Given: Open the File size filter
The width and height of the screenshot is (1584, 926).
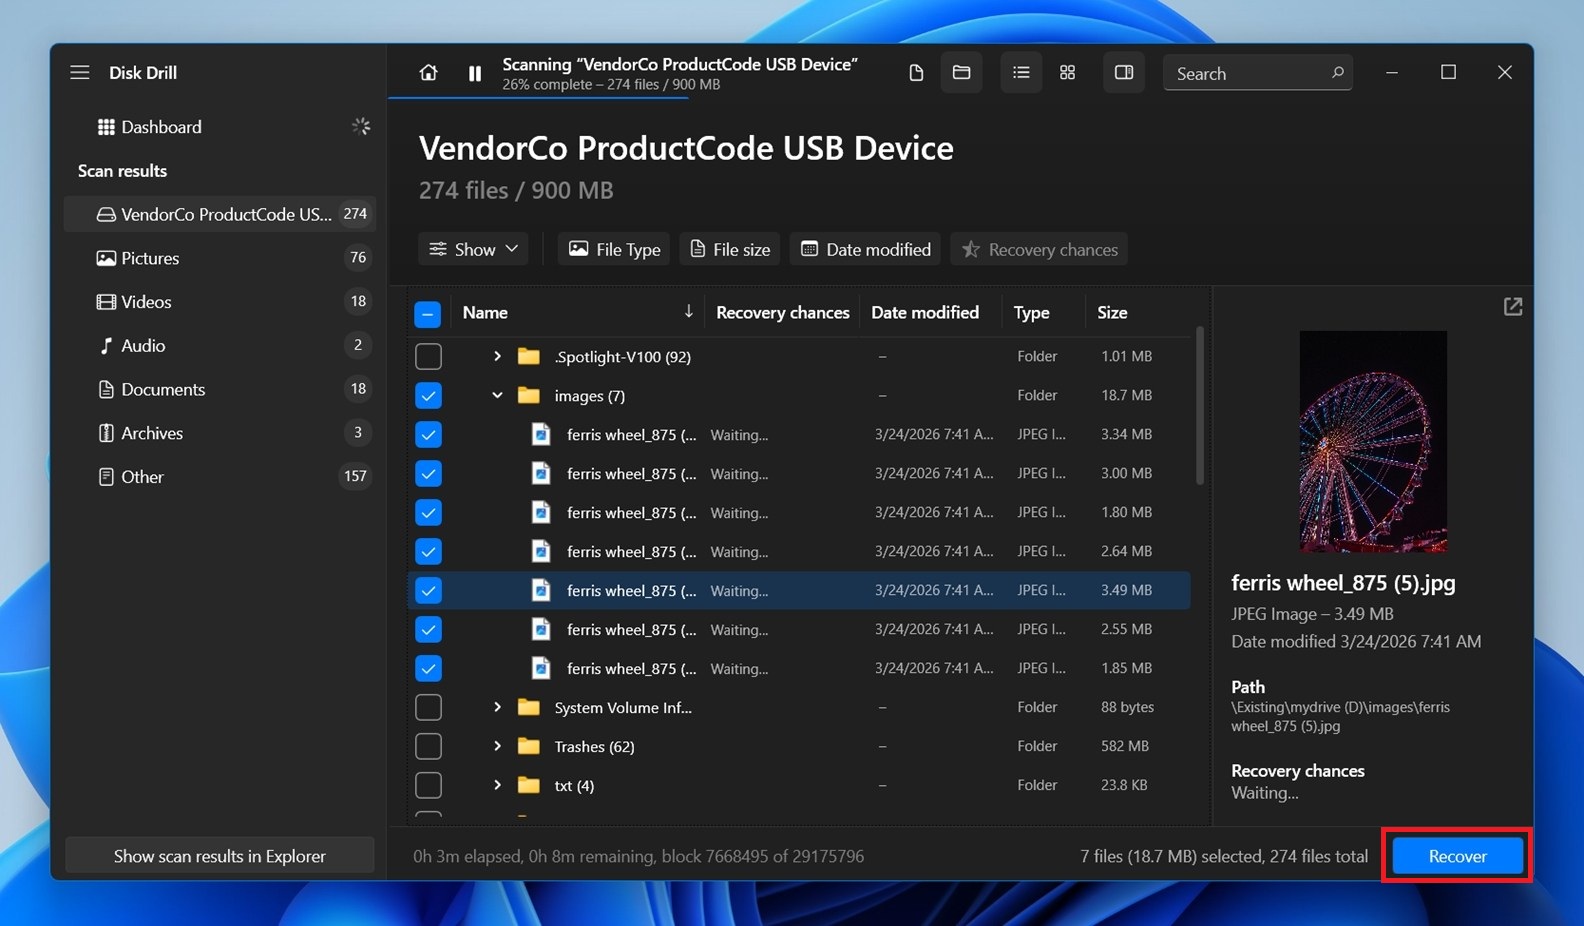Looking at the screenshot, I should click(x=730, y=249).
